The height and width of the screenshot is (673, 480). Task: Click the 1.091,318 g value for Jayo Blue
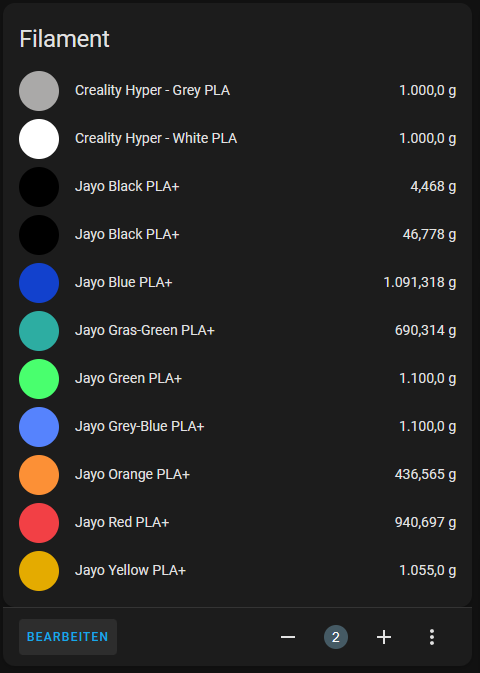click(420, 282)
